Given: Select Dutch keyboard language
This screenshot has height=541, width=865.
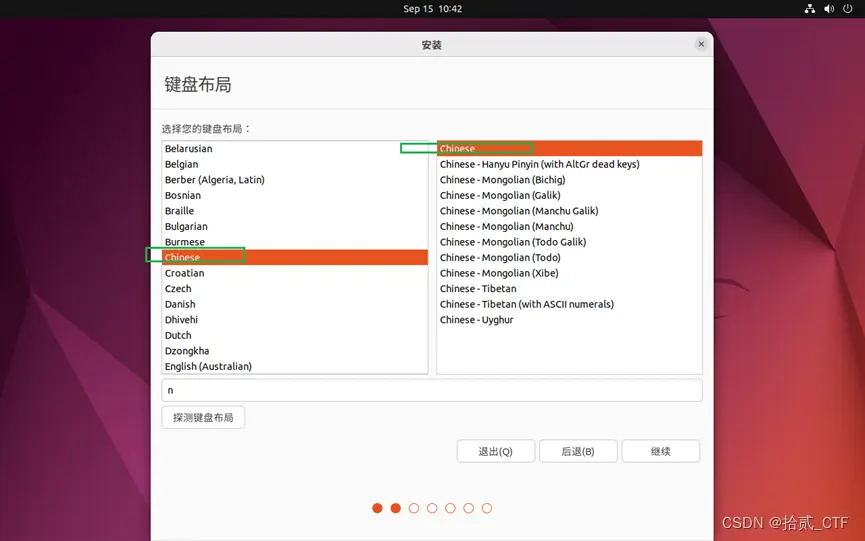Looking at the screenshot, I should coord(295,335).
